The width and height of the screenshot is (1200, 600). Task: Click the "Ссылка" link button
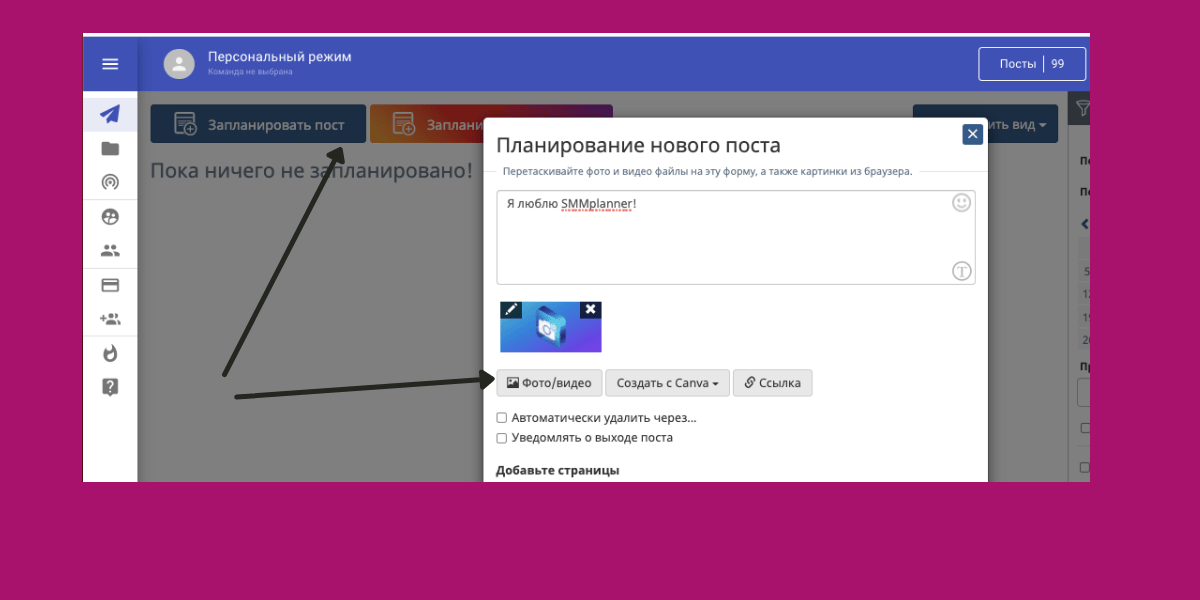click(x=772, y=383)
